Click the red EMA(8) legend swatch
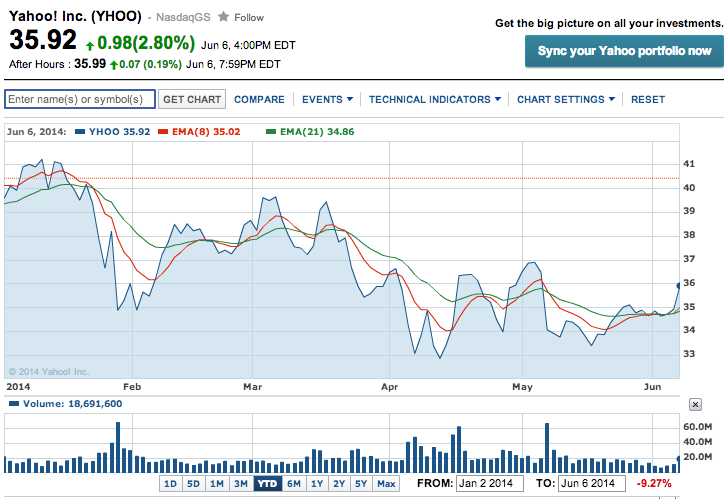Viewport: 727px width, 499px height. point(163,132)
